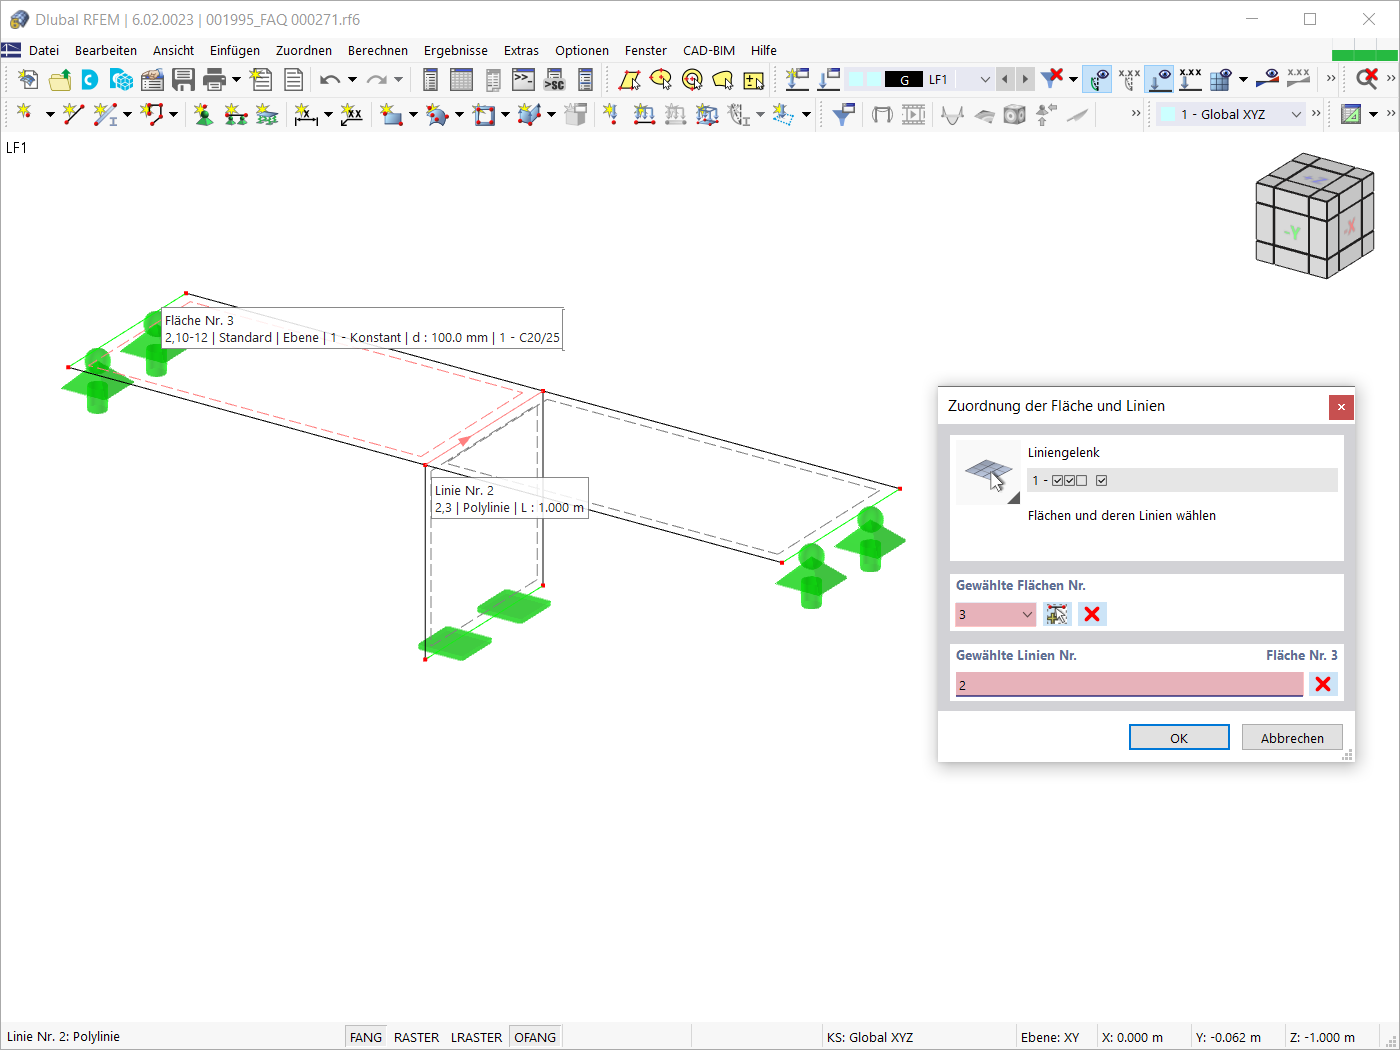Open the script manager icon labeled SC

pyautogui.click(x=554, y=79)
